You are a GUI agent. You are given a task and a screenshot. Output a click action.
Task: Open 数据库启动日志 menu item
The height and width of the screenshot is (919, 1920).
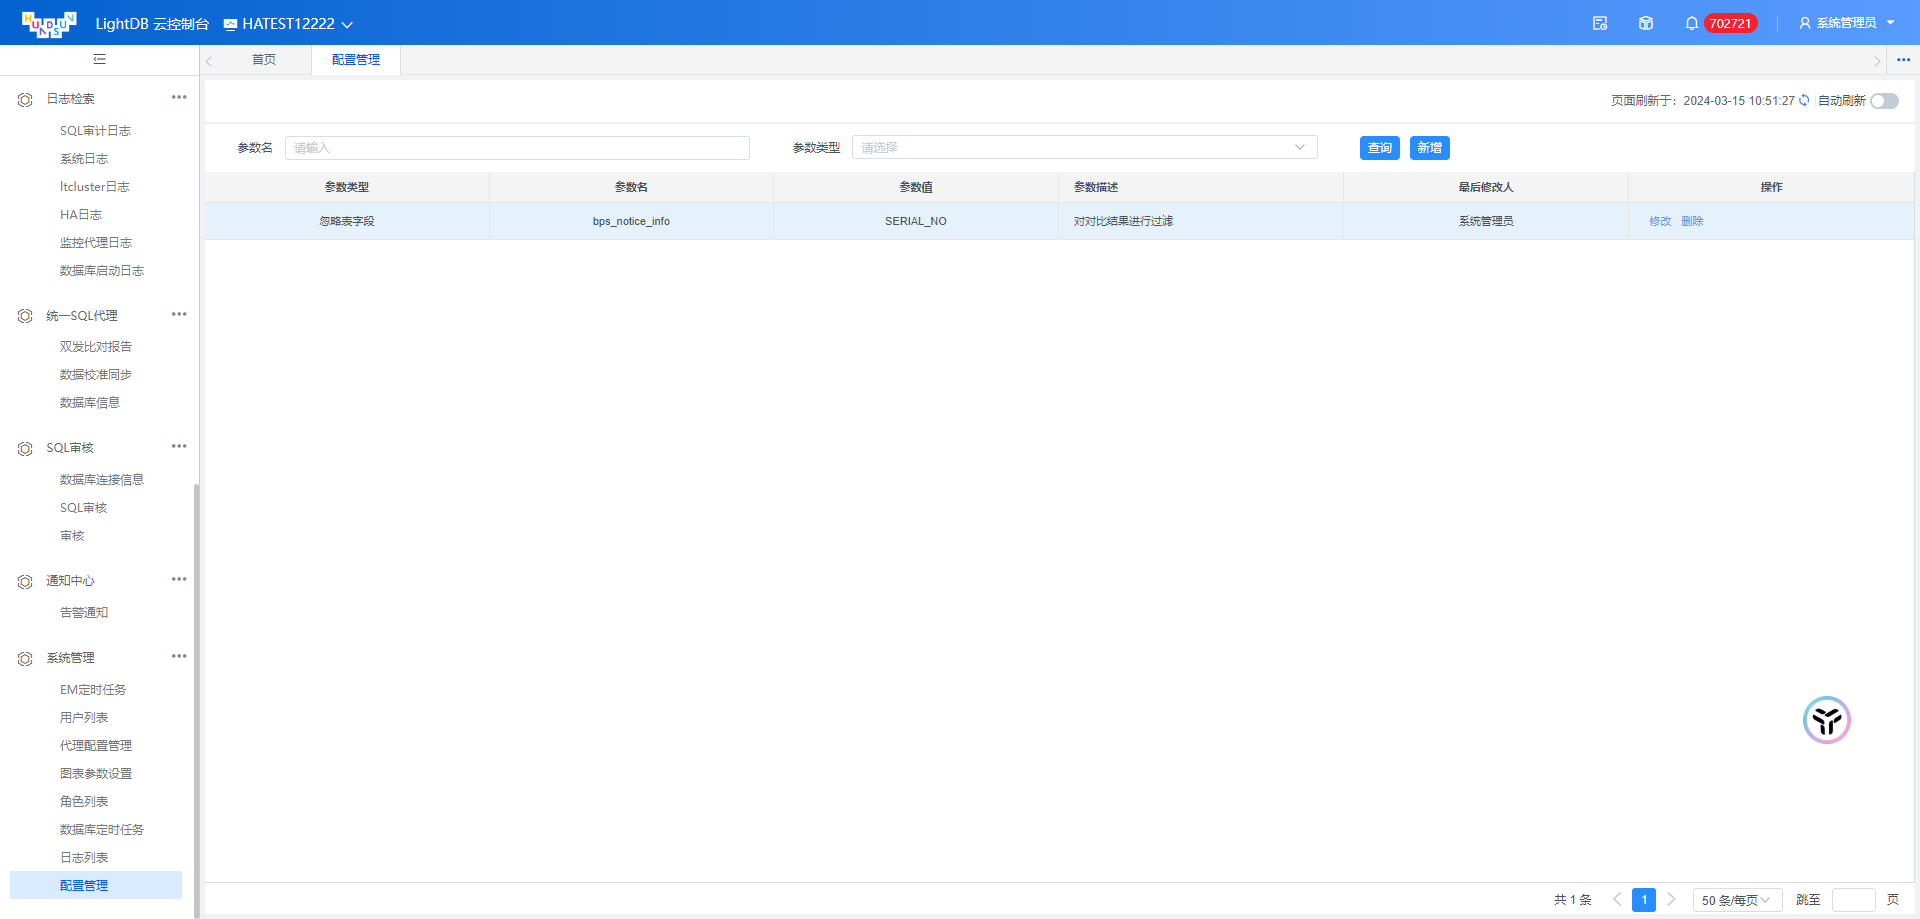point(102,271)
